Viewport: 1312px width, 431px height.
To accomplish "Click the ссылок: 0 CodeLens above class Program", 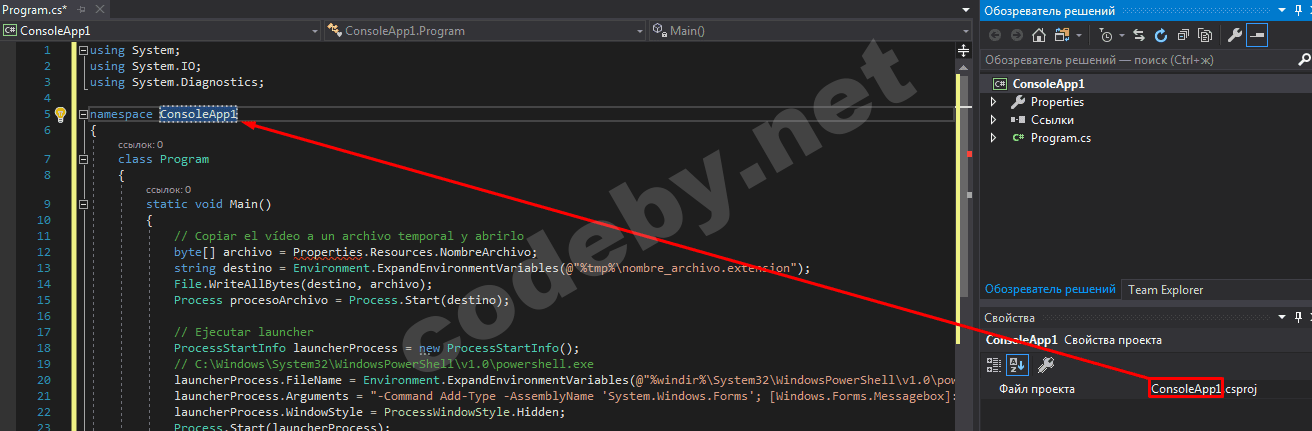I will click(x=140, y=145).
